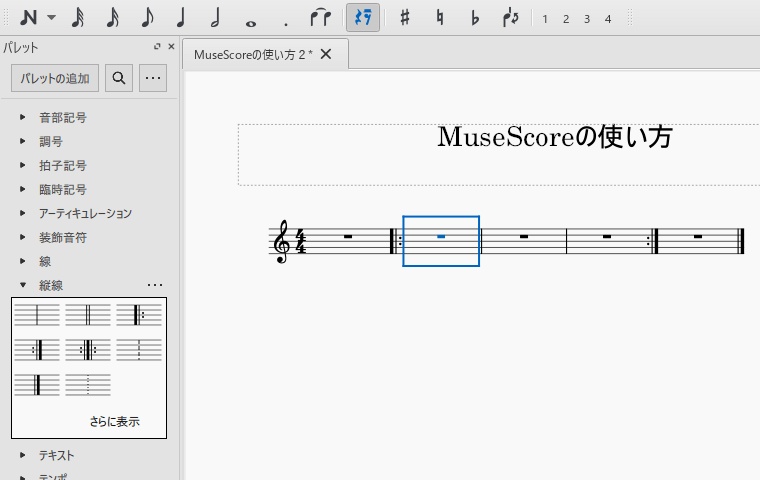Image resolution: width=760 pixels, height=480 pixels.
Task: Expand 装飾音符 palette
Action: (x=22, y=237)
